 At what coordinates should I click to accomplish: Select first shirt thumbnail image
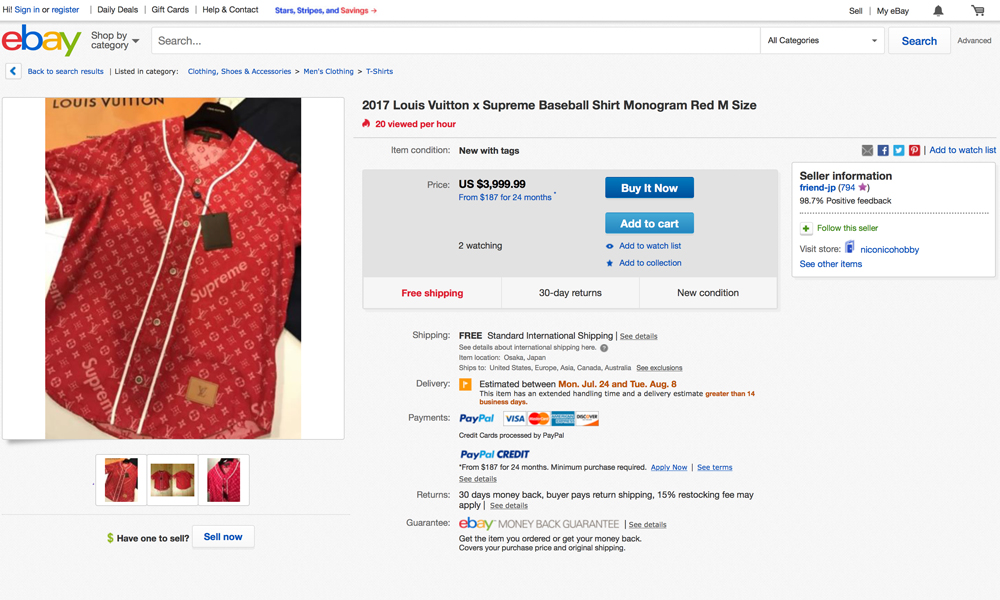pos(121,480)
